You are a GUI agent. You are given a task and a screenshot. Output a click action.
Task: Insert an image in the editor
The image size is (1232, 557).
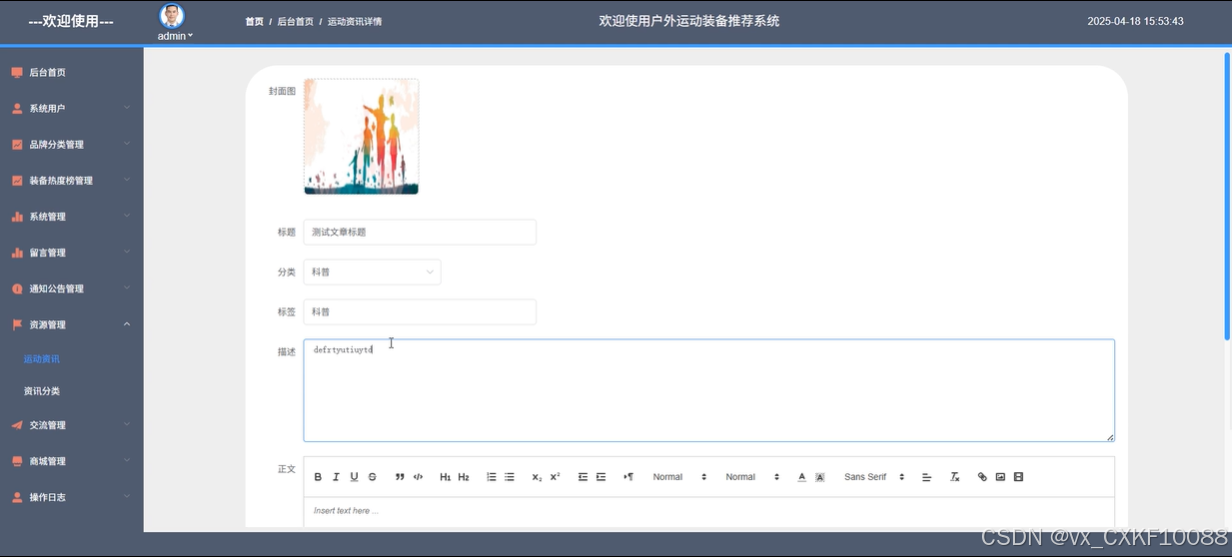click(1000, 477)
